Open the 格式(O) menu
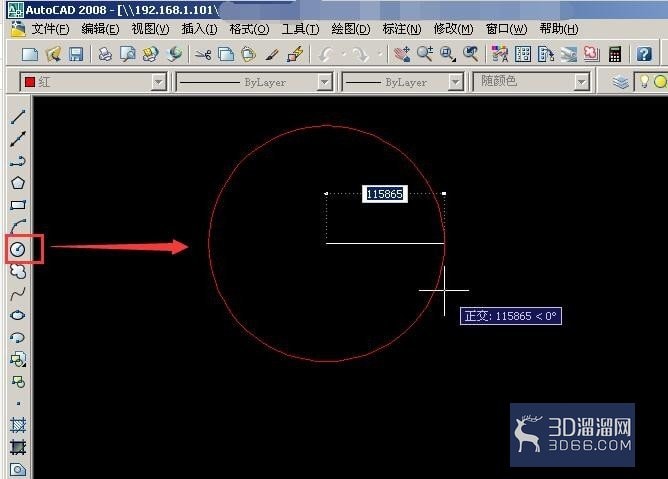 pyautogui.click(x=249, y=29)
